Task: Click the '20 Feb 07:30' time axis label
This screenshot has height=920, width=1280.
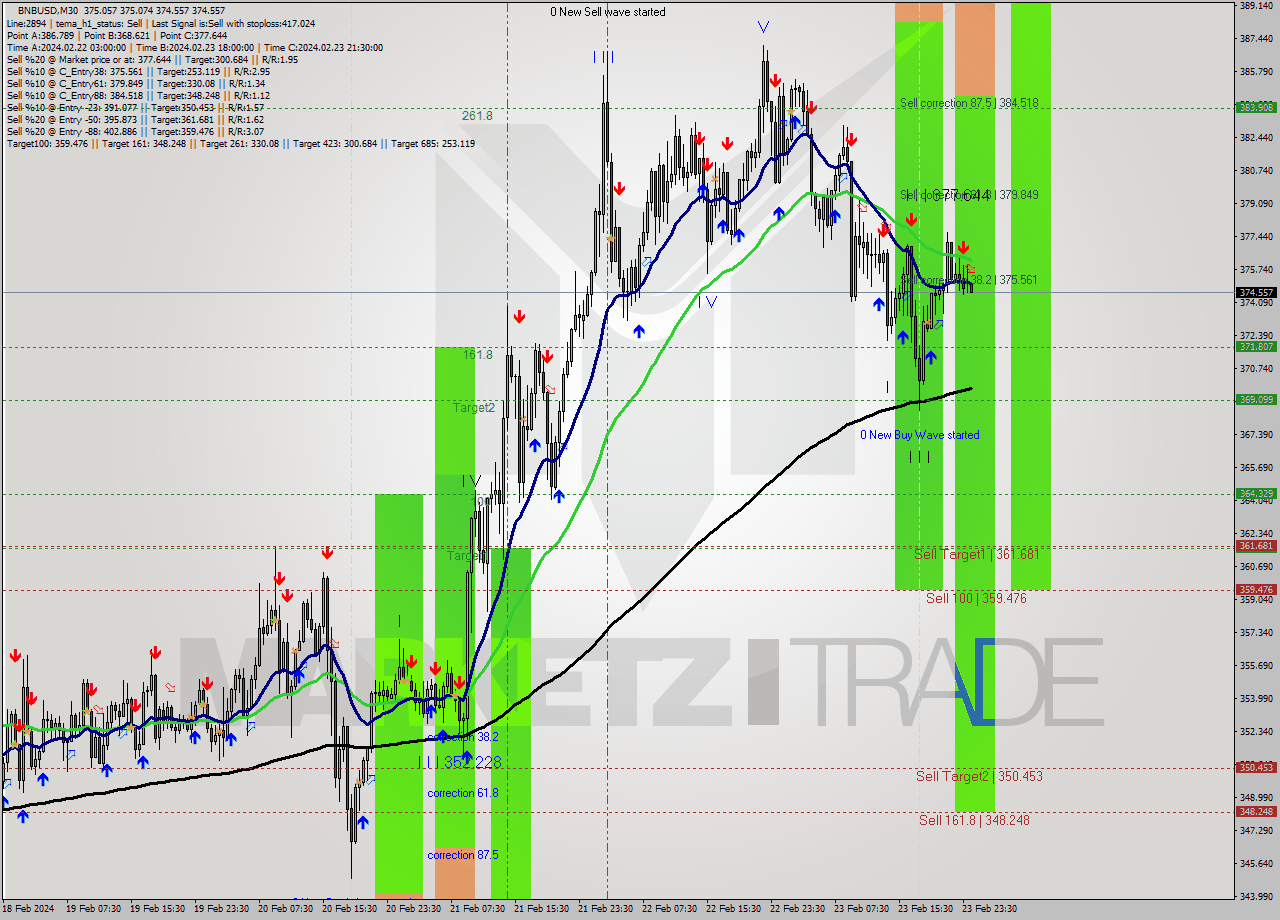Action: [287, 909]
